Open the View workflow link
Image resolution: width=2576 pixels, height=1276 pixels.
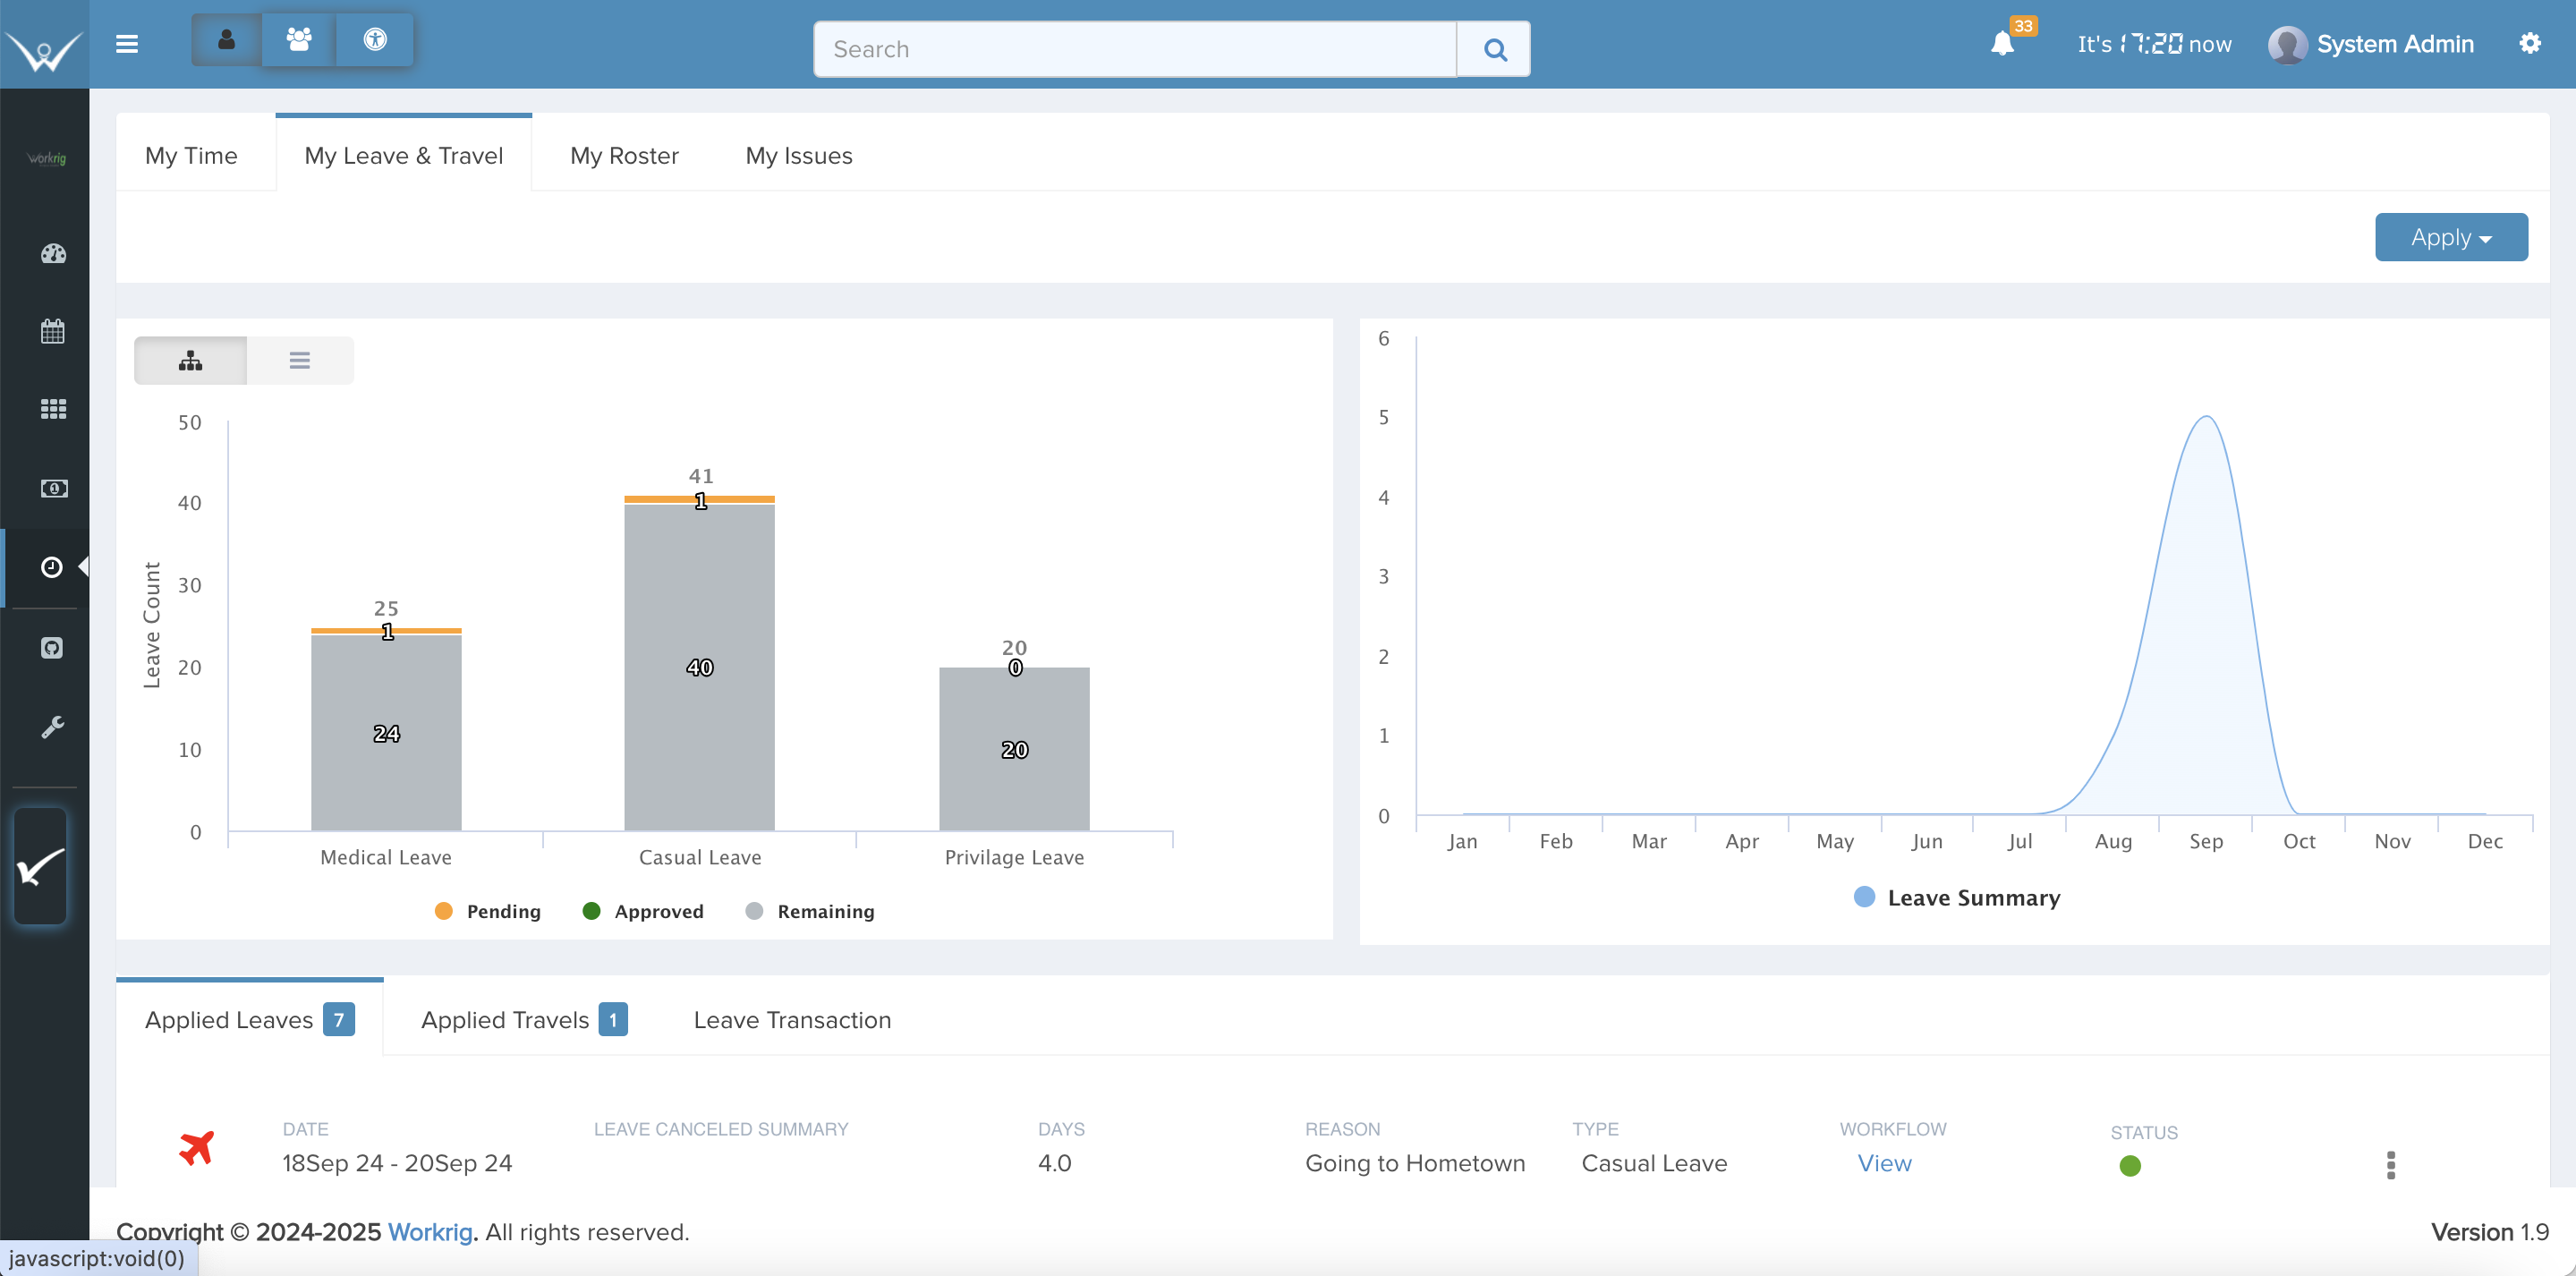(1884, 1163)
